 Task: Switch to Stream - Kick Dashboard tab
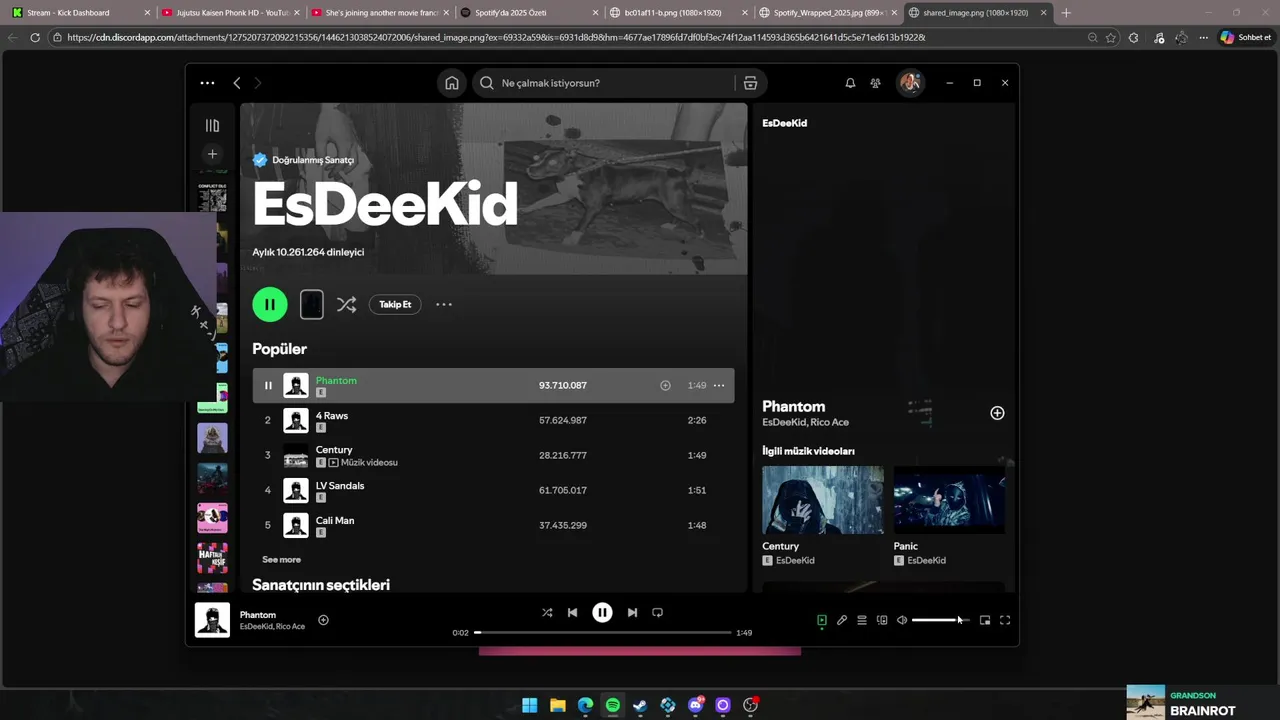click(x=78, y=13)
